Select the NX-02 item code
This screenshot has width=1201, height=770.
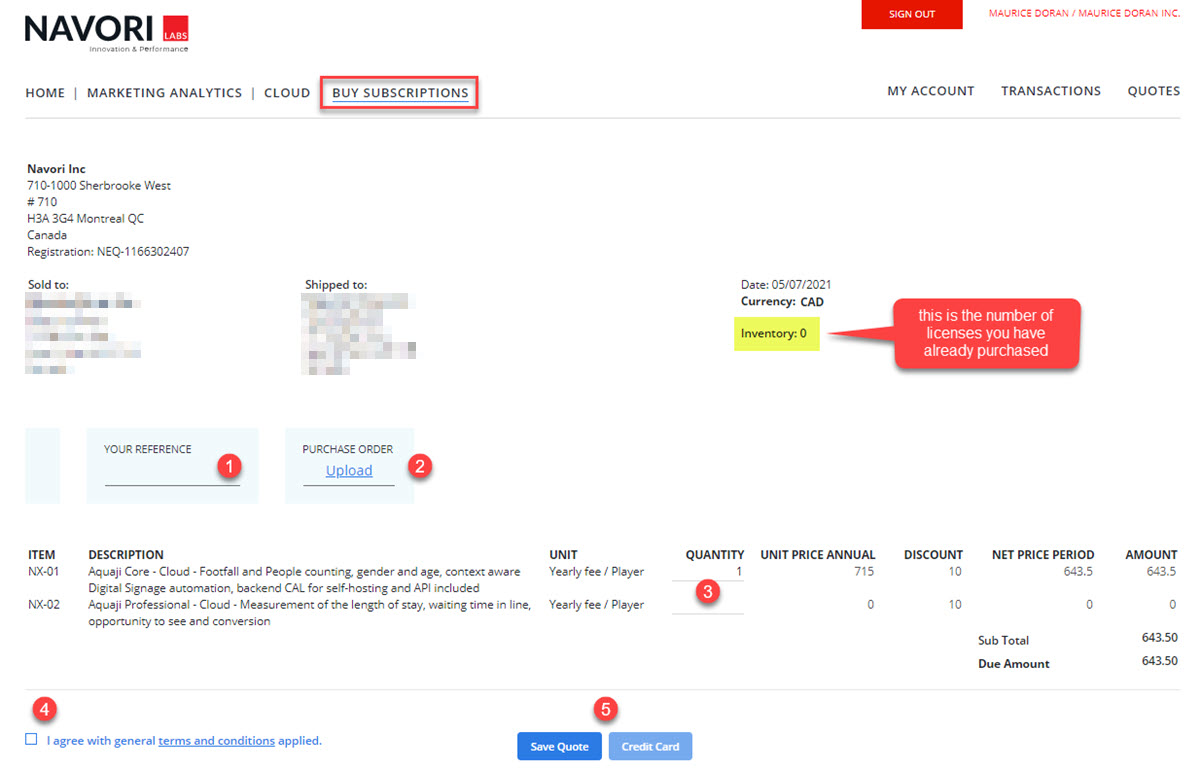tap(43, 605)
